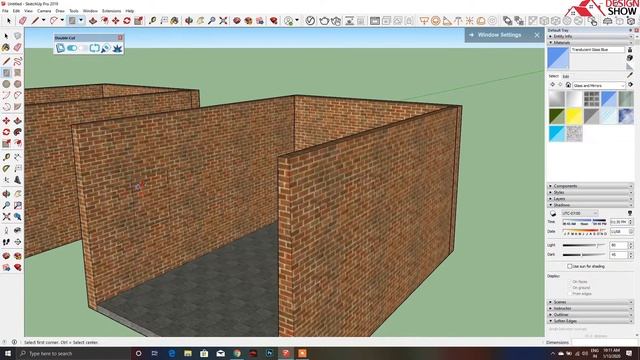Screen dimensions: 640x360
Task: Click the Zoom Extents tool in the top toolbar
Action: (223, 20)
